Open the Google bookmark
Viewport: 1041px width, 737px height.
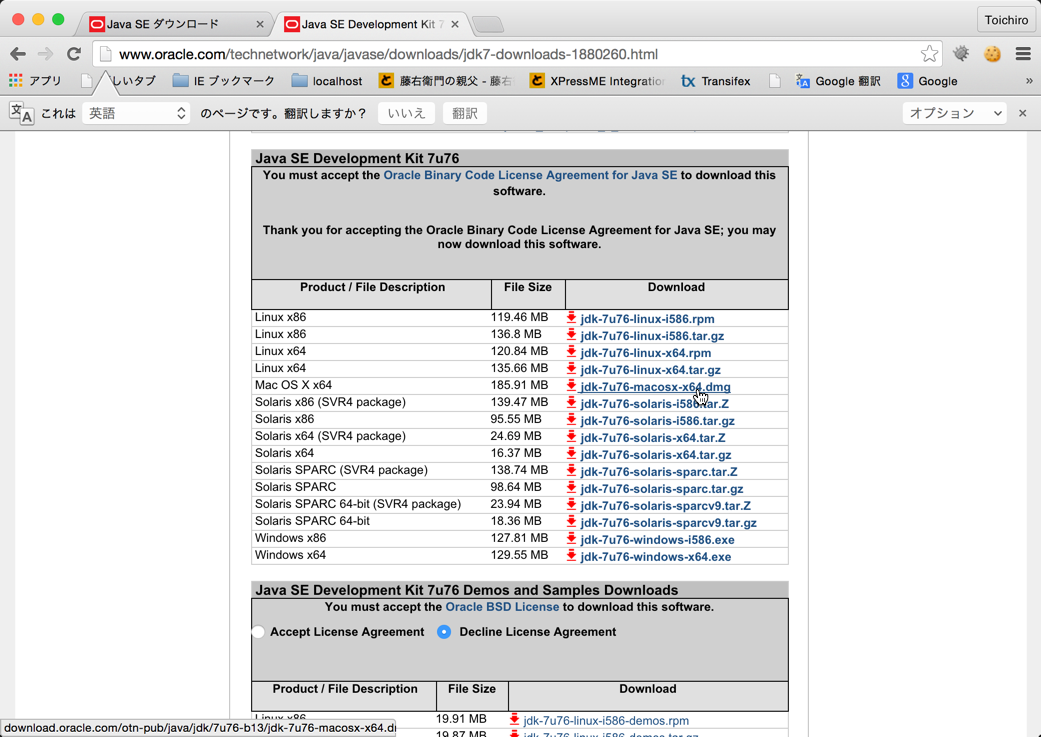pyautogui.click(x=927, y=81)
